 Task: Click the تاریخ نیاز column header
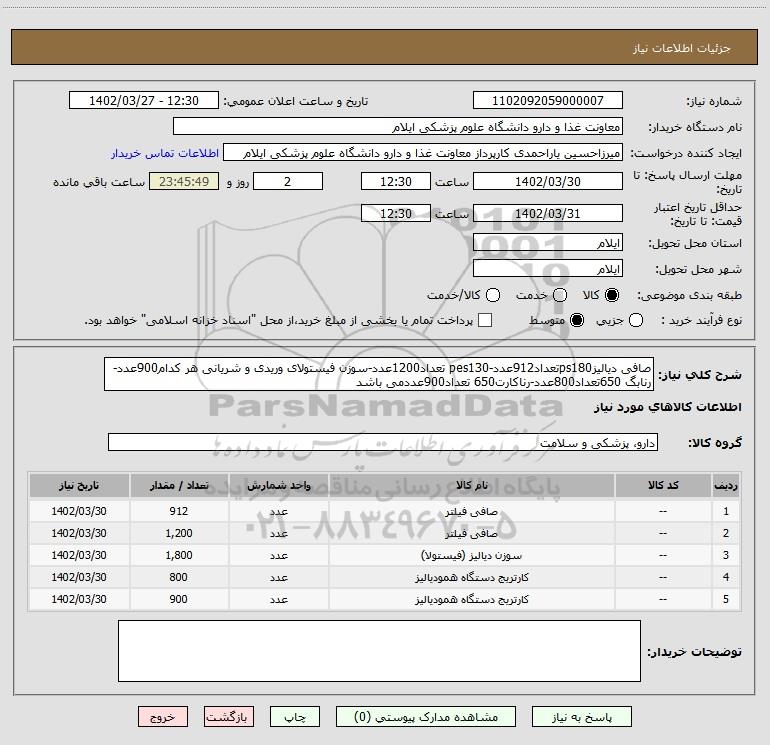click(x=79, y=485)
